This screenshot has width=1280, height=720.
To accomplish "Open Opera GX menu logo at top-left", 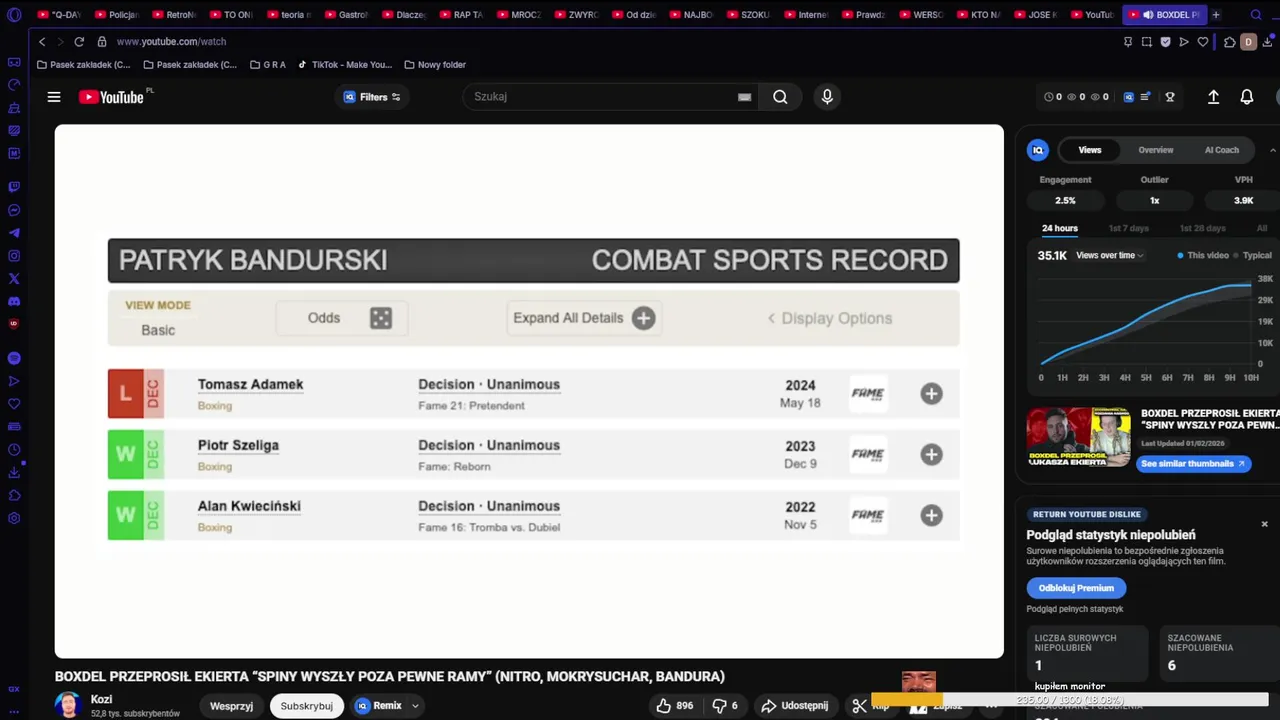I will [14, 15].
